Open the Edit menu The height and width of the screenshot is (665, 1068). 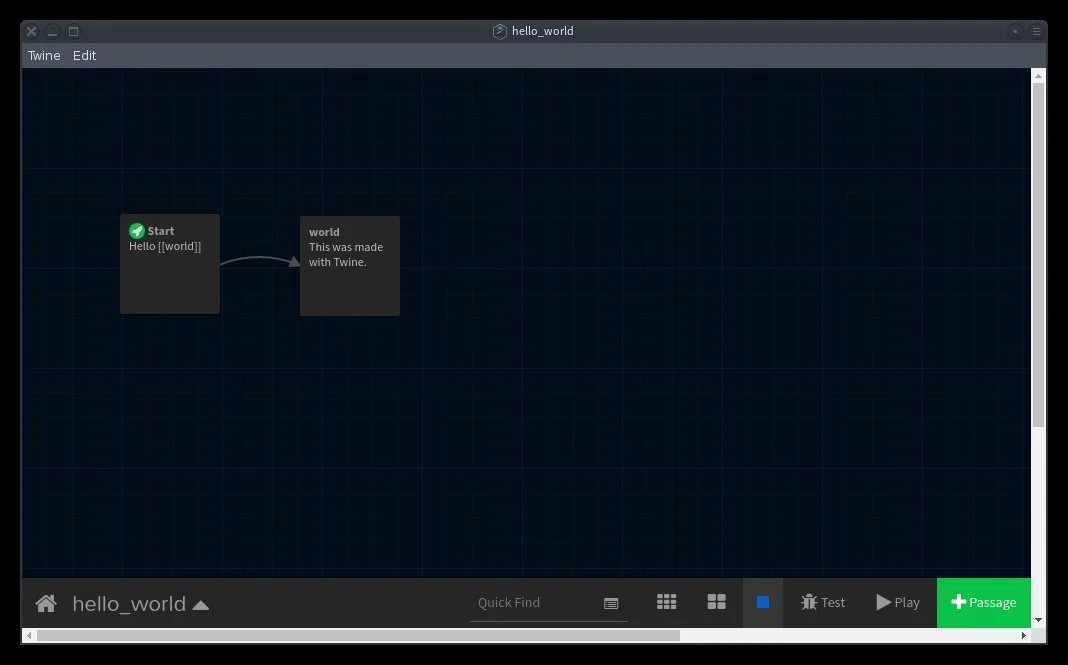(x=85, y=56)
